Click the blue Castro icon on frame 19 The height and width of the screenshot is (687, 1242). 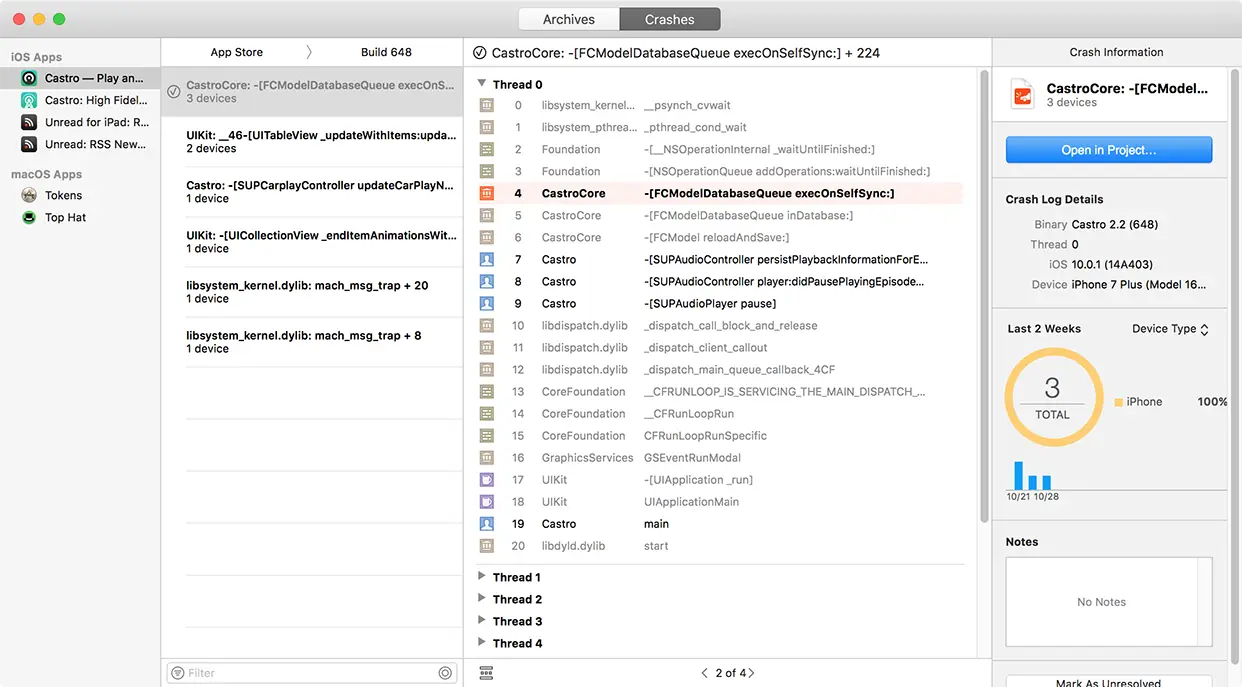click(489, 523)
